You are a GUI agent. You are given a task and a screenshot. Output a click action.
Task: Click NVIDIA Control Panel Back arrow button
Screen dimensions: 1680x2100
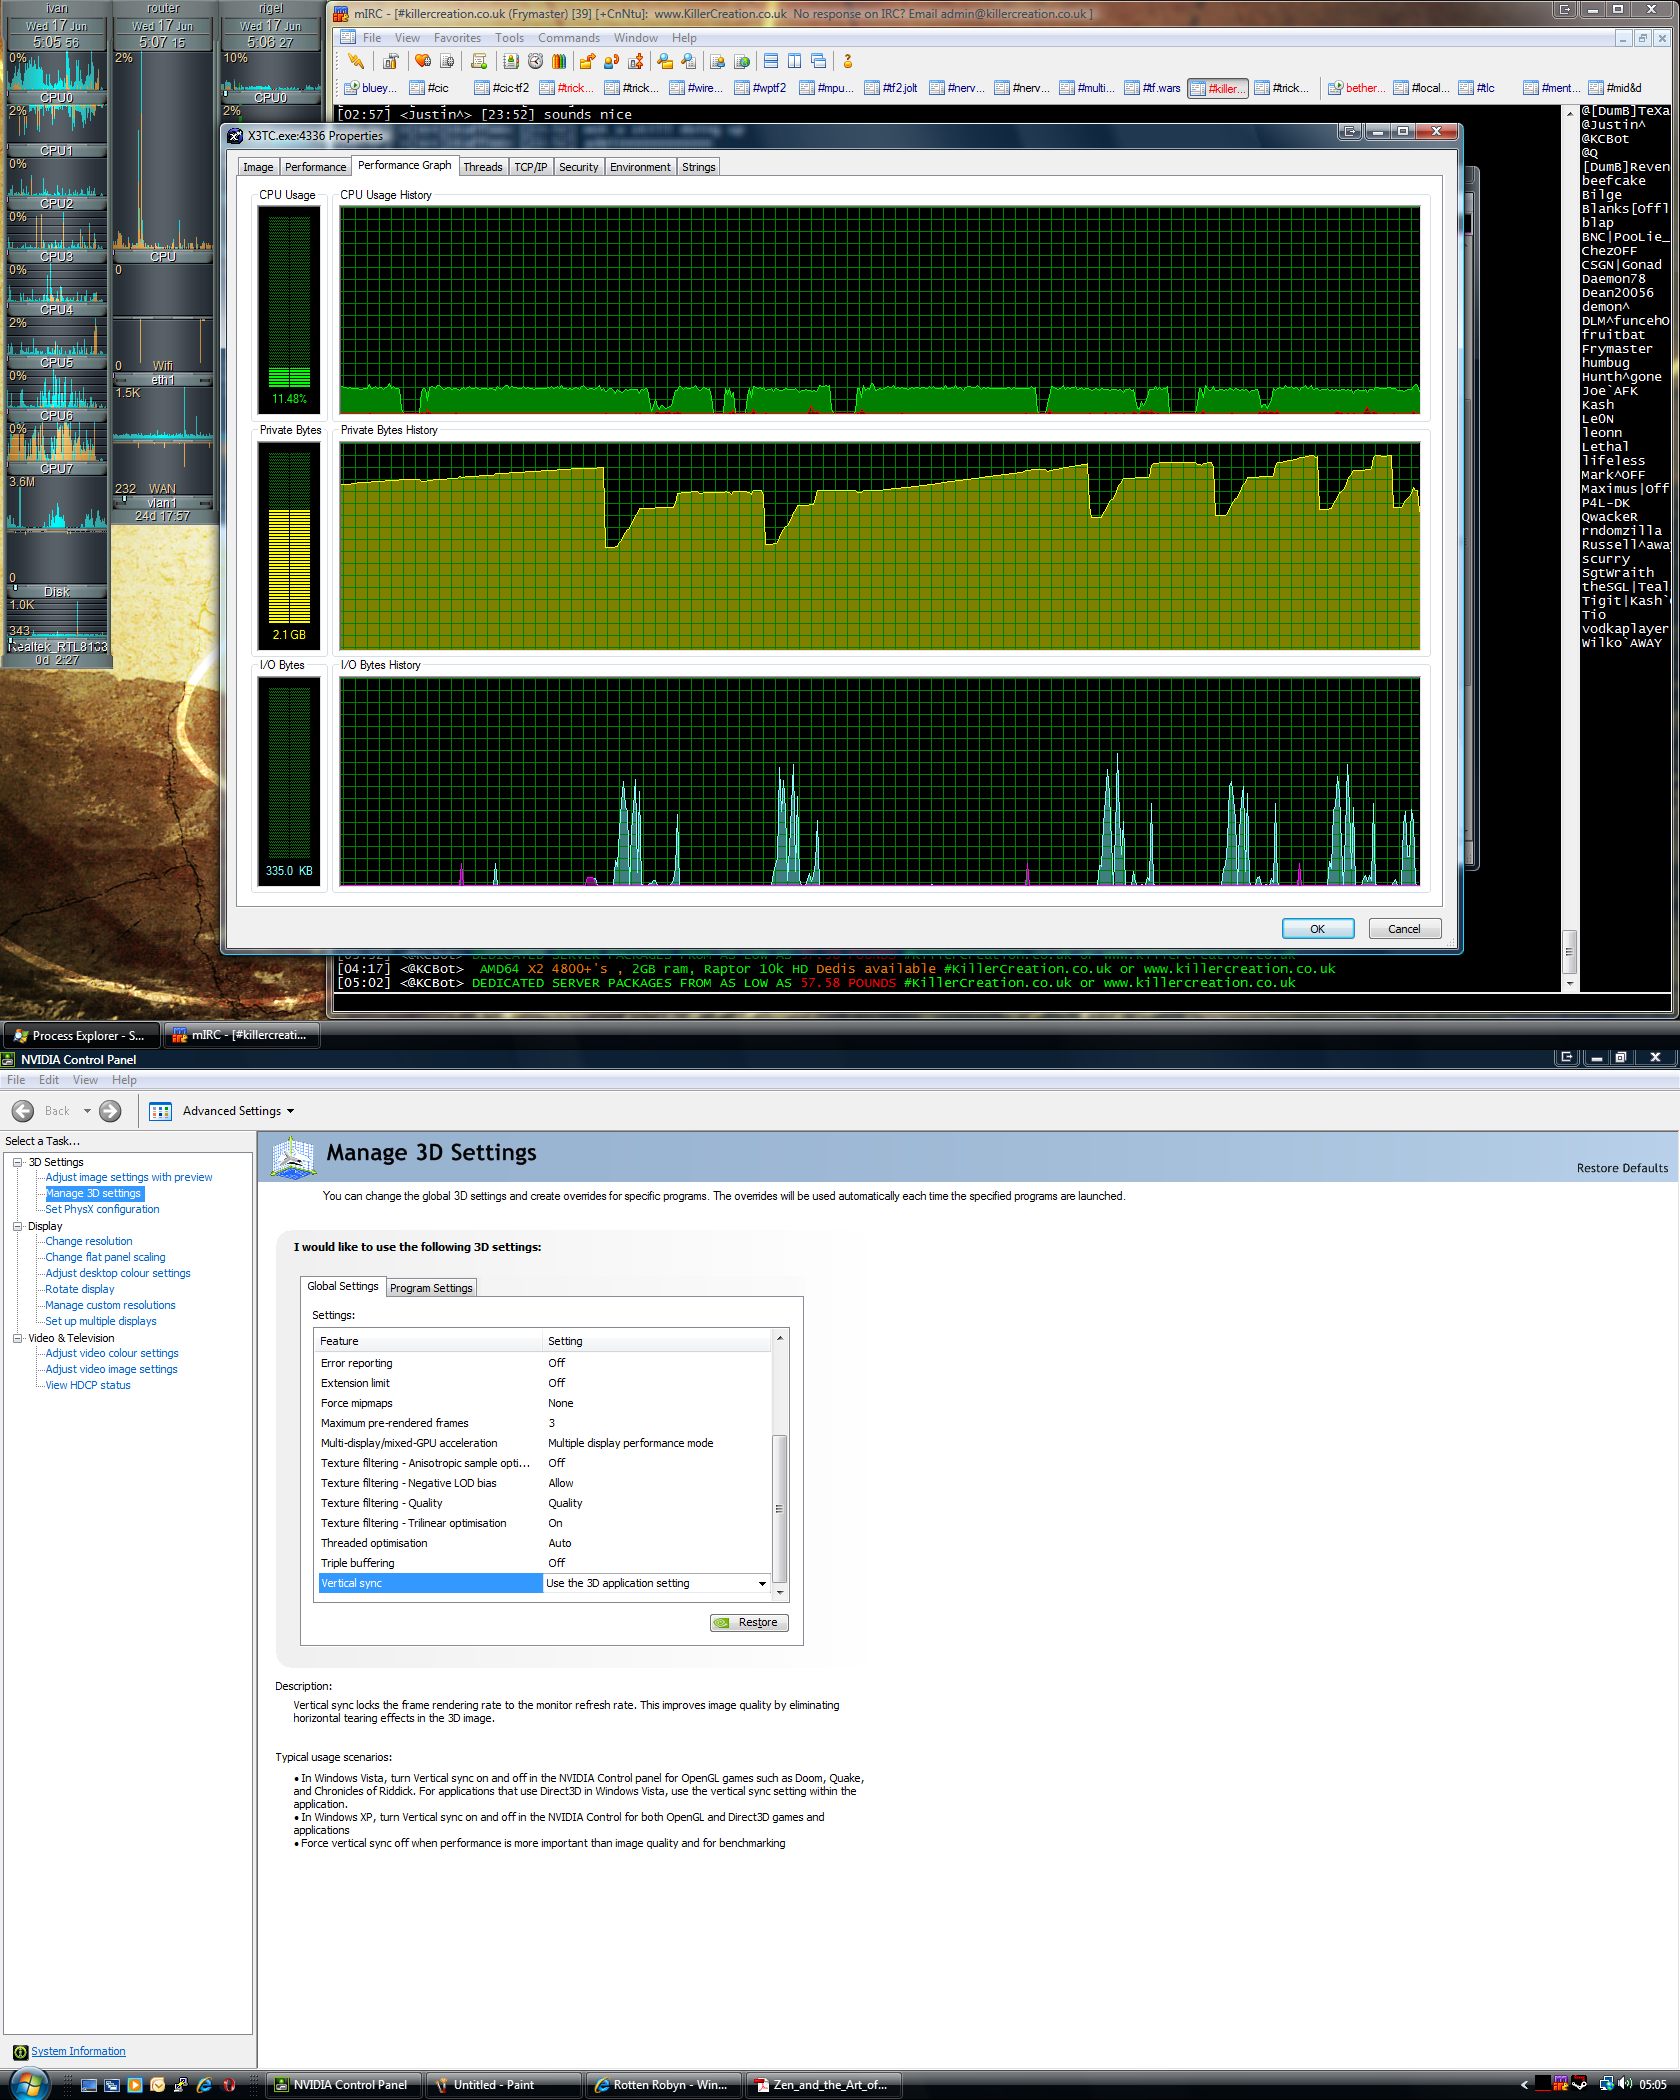tap(23, 1110)
